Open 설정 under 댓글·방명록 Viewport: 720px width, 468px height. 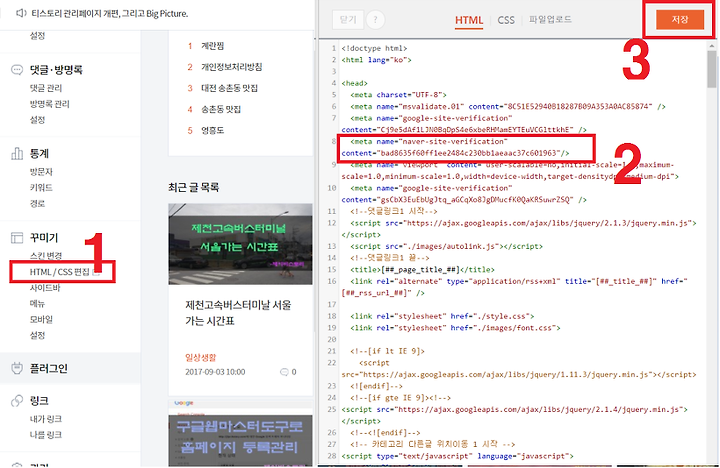tap(38, 120)
